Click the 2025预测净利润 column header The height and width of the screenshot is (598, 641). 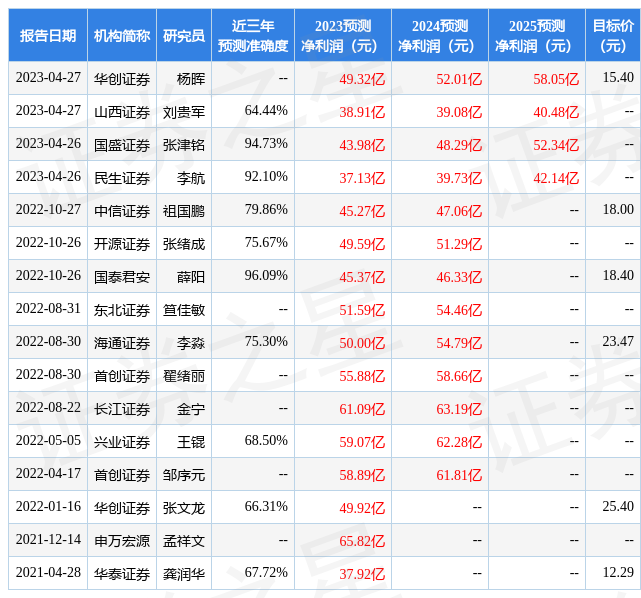point(537,36)
